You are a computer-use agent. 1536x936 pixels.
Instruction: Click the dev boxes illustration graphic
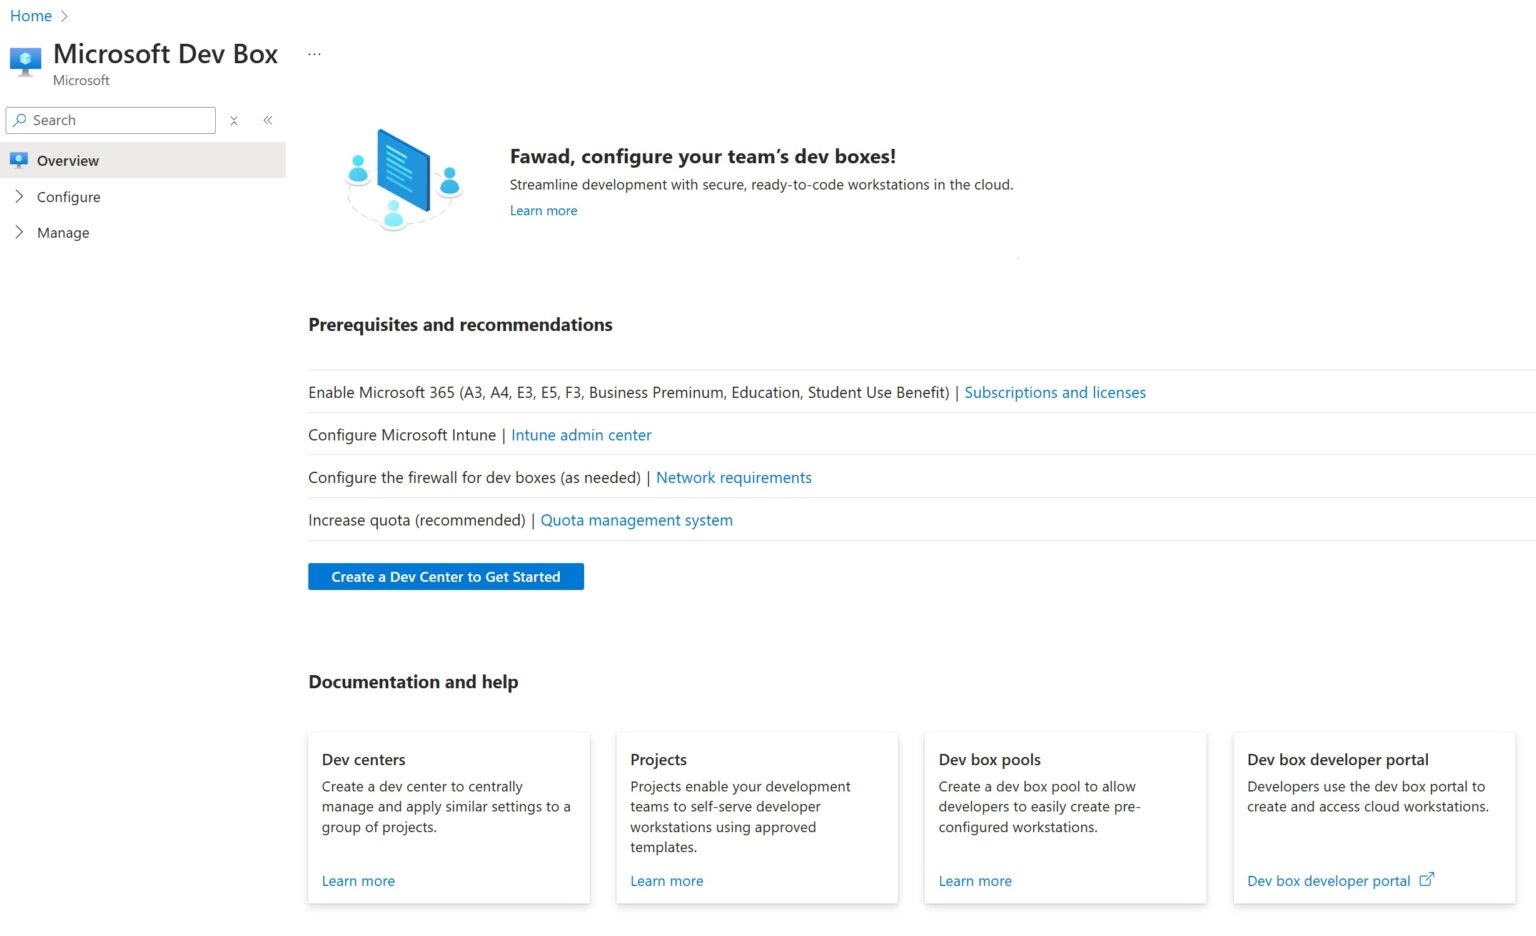click(400, 179)
